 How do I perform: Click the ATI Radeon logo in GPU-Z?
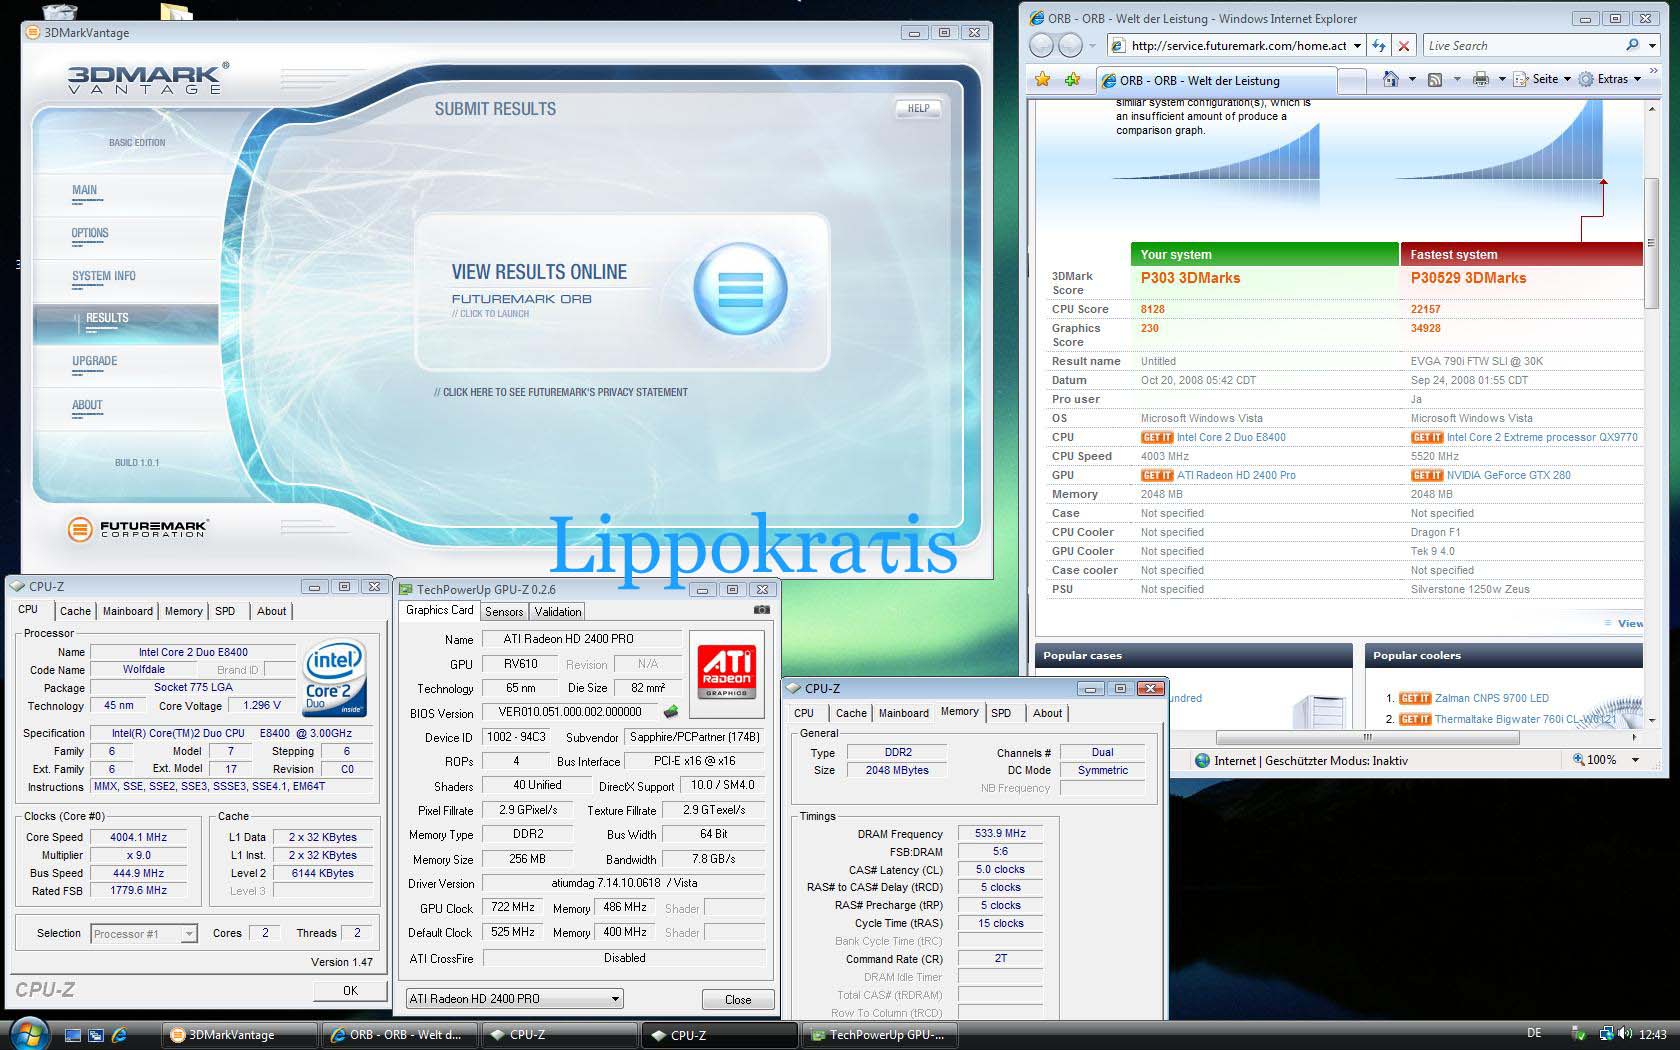[727, 672]
